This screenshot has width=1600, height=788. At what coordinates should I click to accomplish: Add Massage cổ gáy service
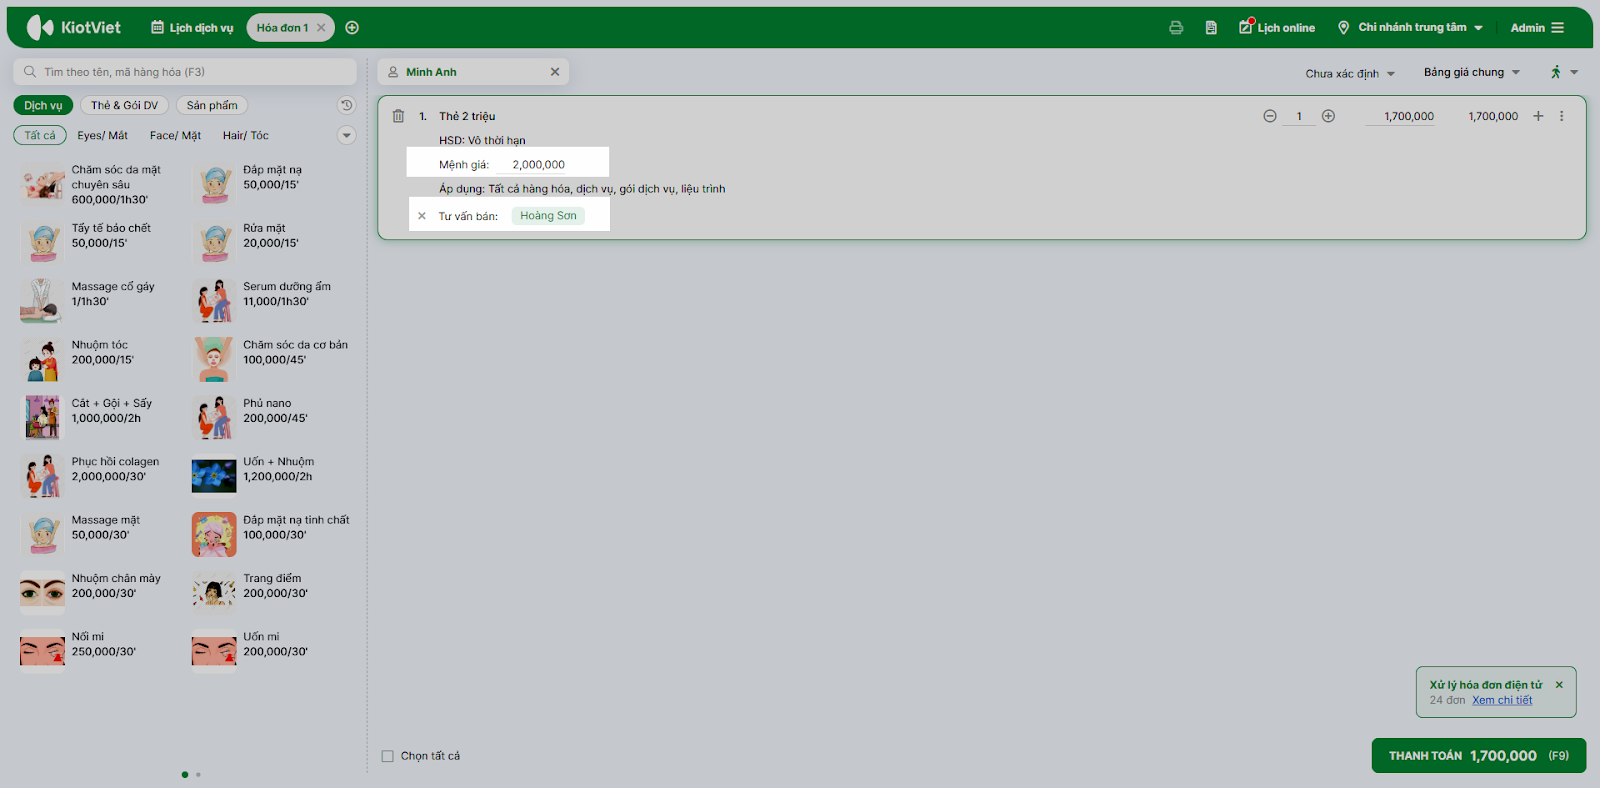click(x=99, y=301)
